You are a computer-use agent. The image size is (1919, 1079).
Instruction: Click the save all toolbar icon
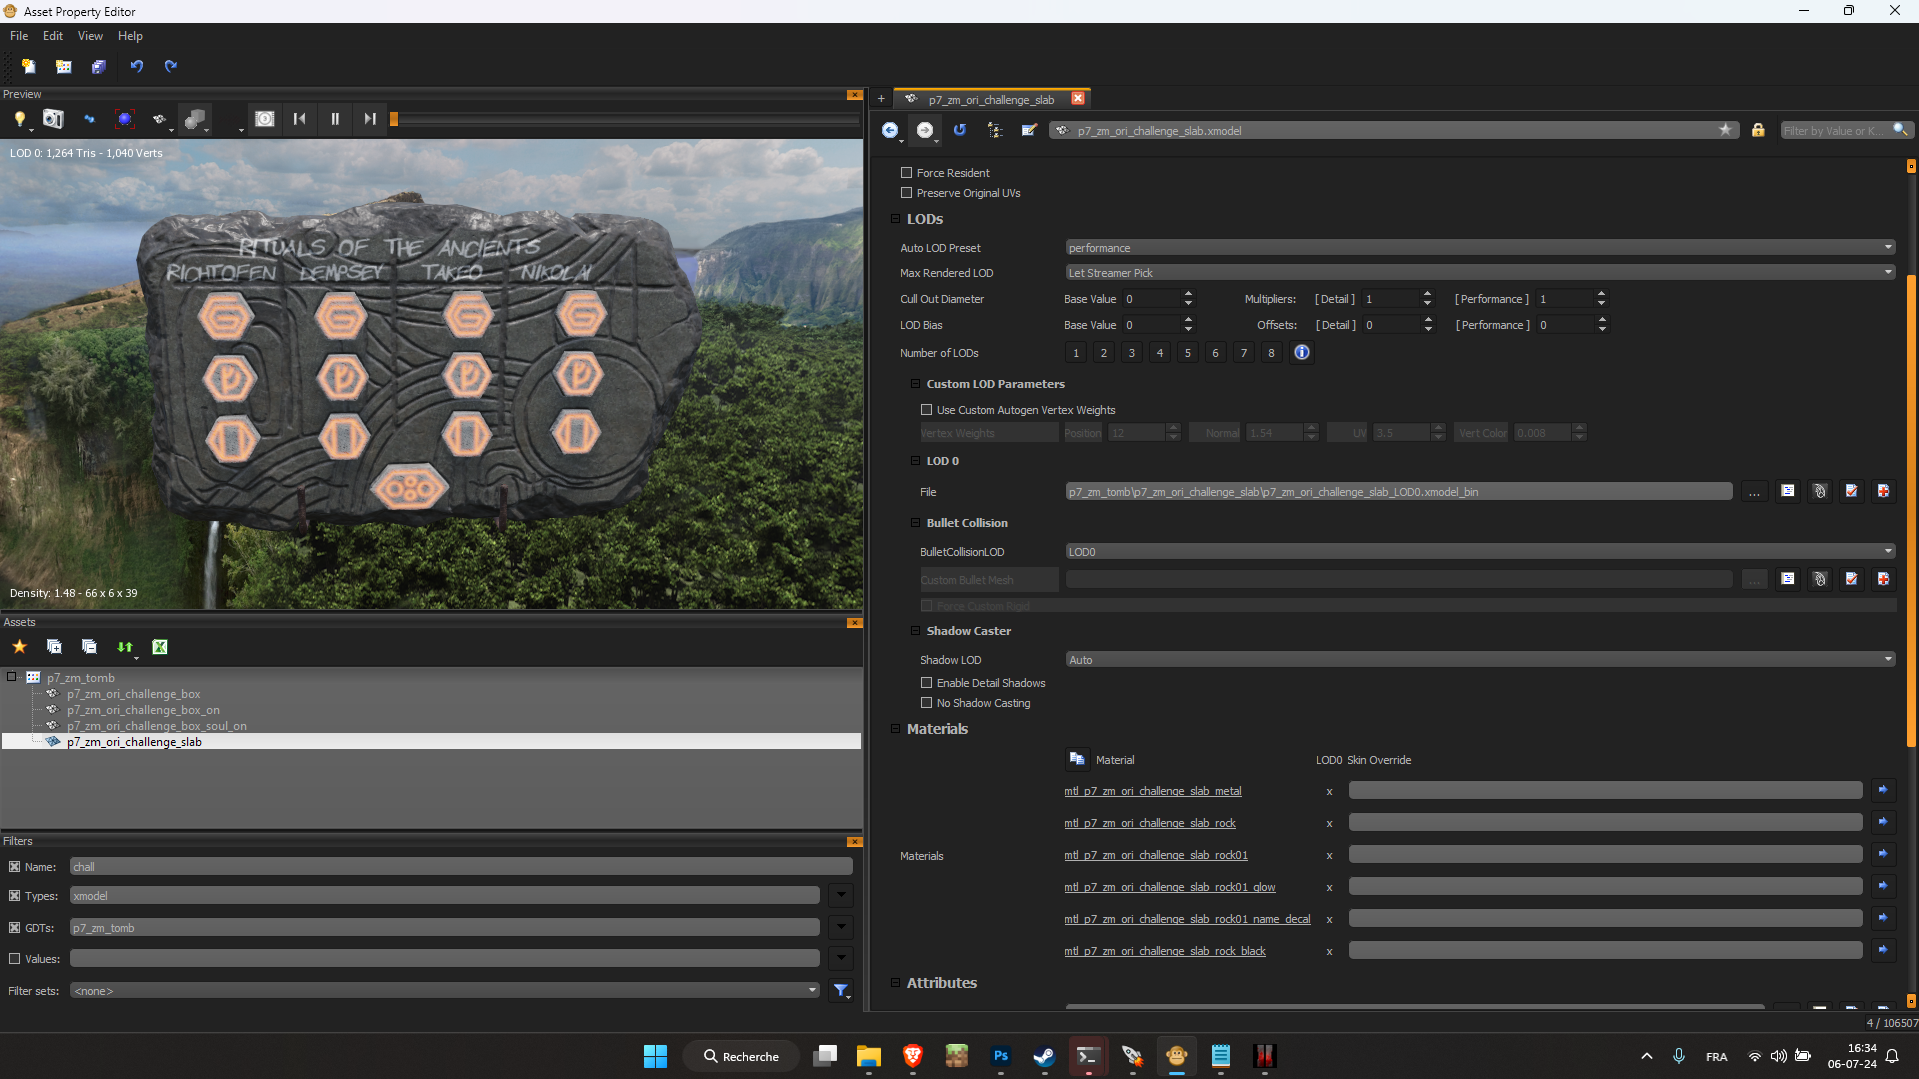[x=98, y=66]
